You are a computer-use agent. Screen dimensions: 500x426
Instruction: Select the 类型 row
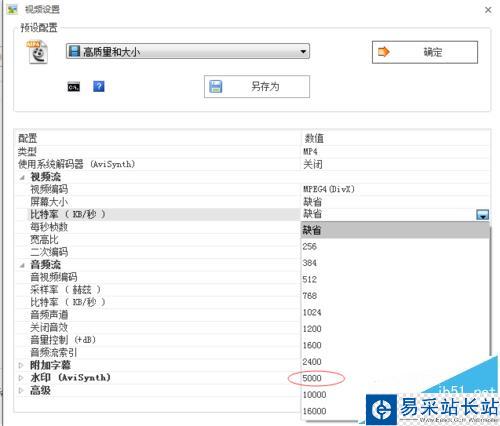coord(253,152)
